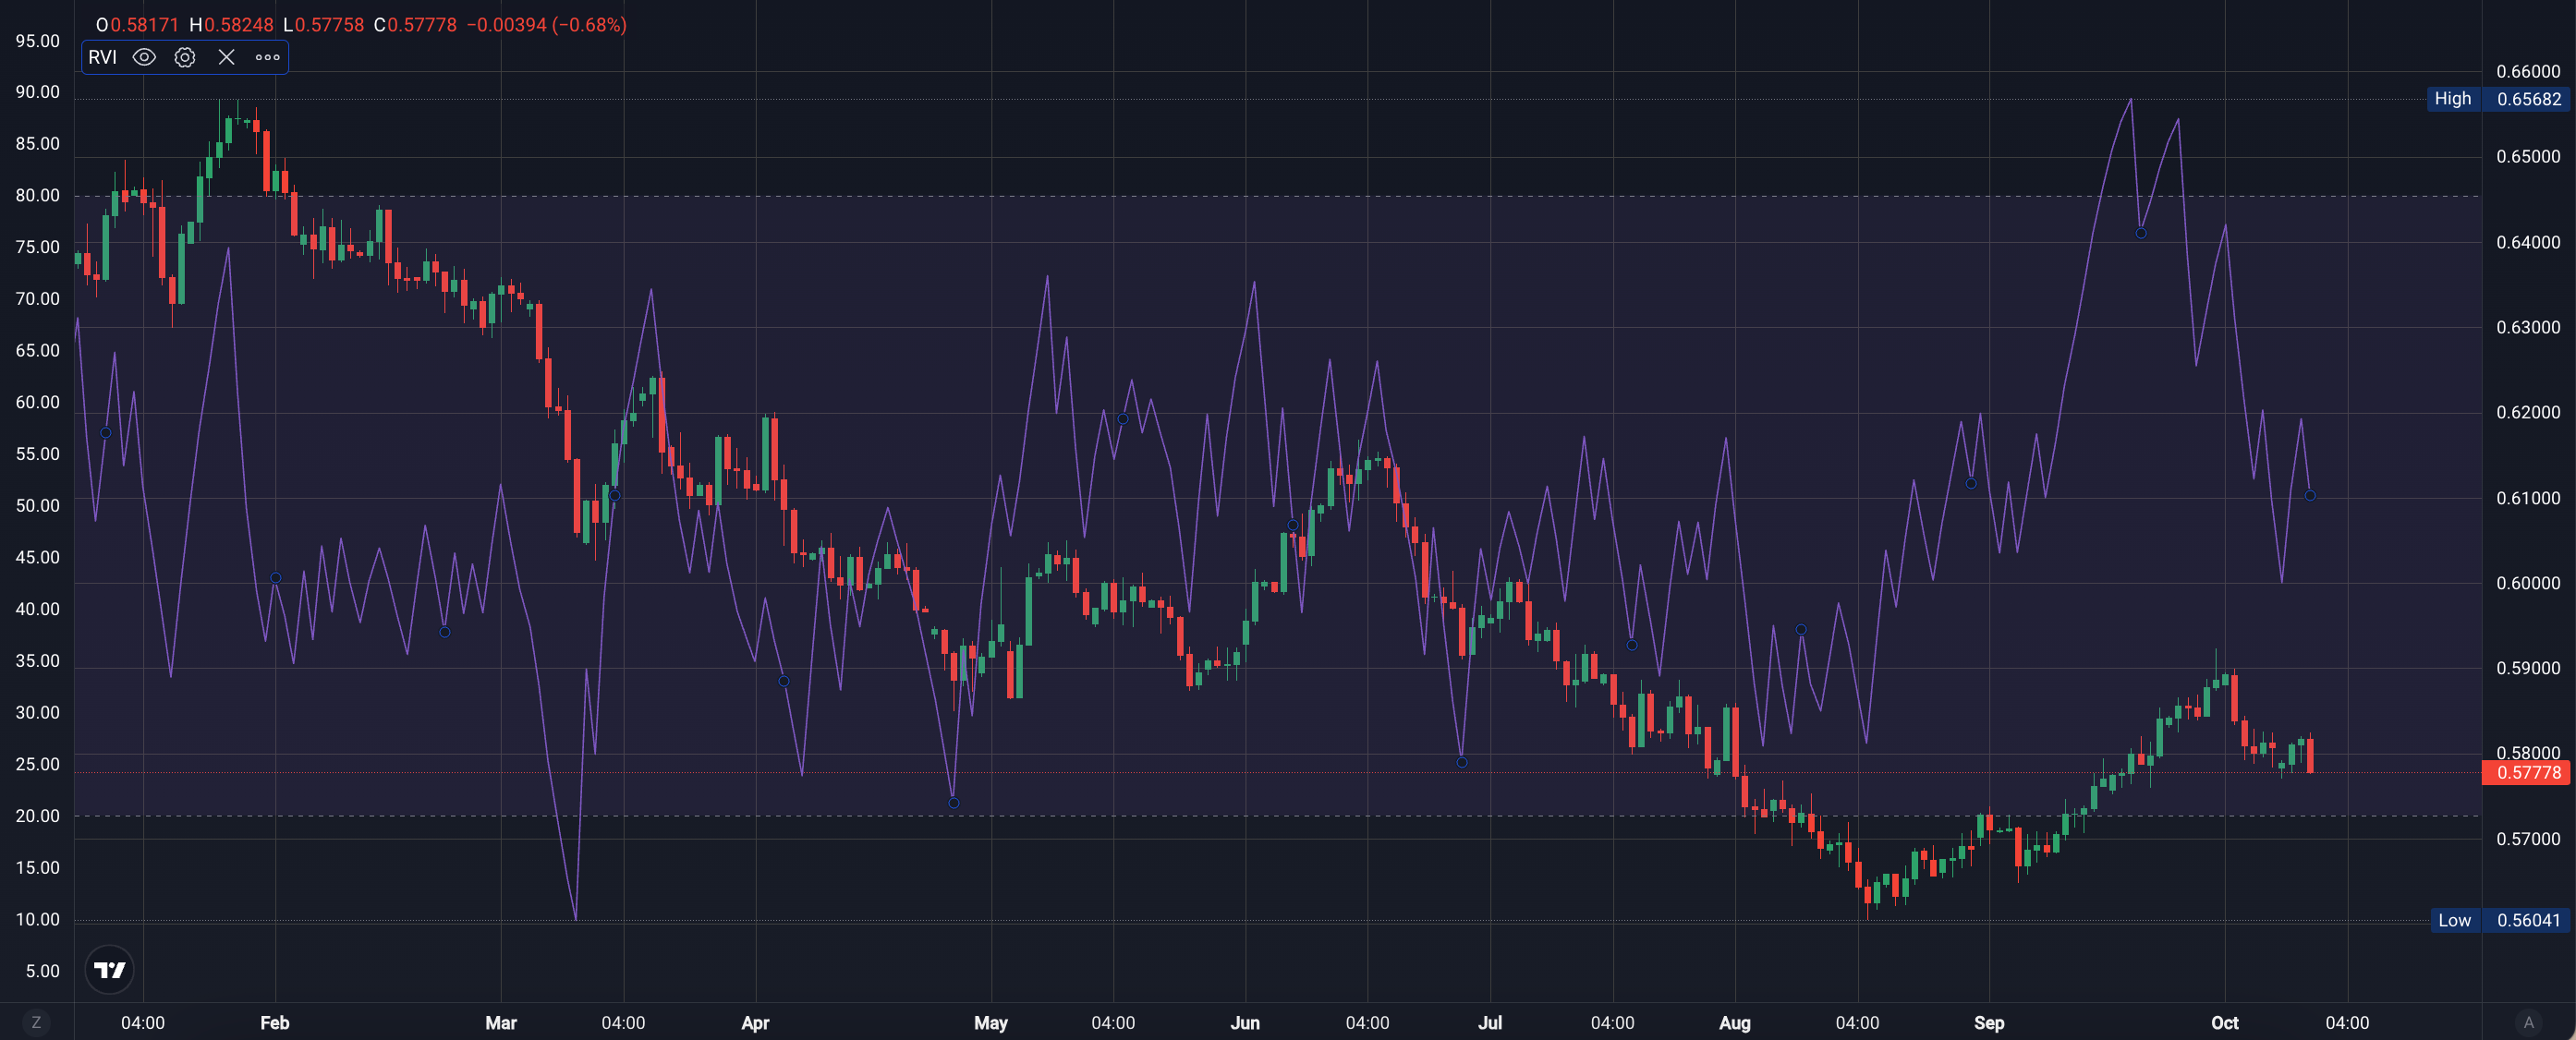Select the Low price label 0.56041
Image resolution: width=2576 pixels, height=1040 pixels.
pyautogui.click(x=2528, y=920)
